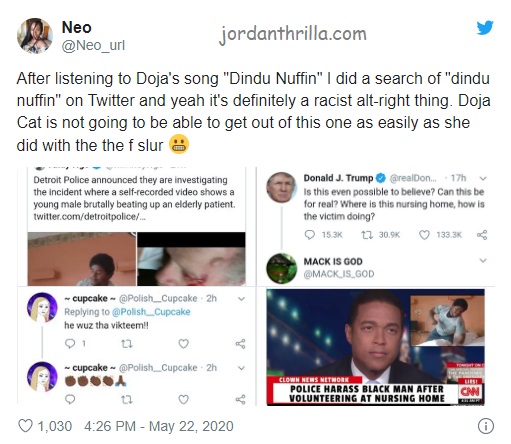Reply to the 'he wuz tha vikteem!!' tweet

(70, 343)
